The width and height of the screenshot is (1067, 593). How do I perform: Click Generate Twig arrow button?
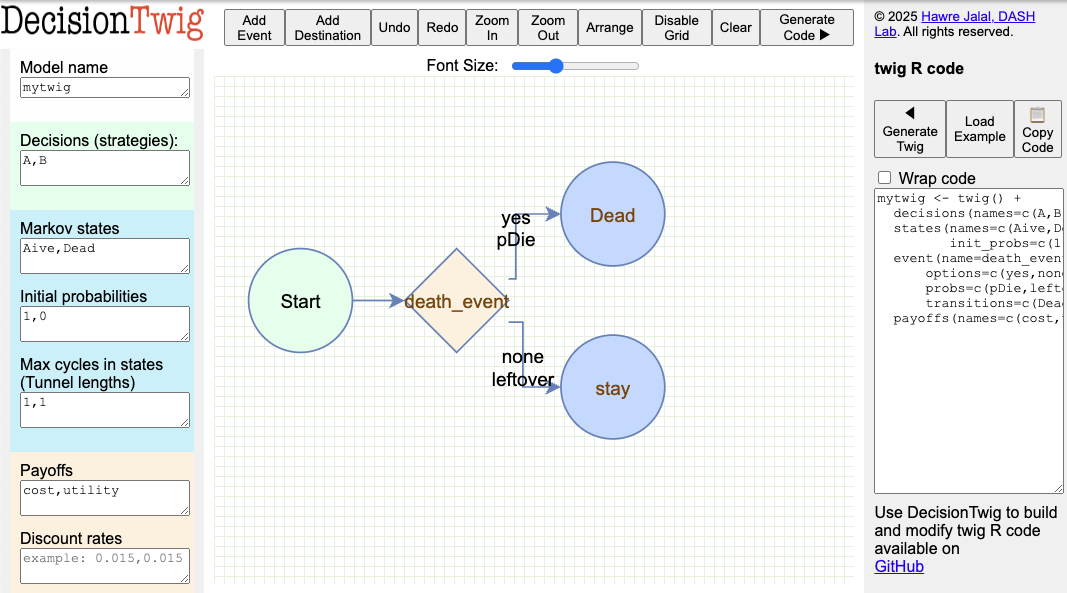(x=909, y=129)
